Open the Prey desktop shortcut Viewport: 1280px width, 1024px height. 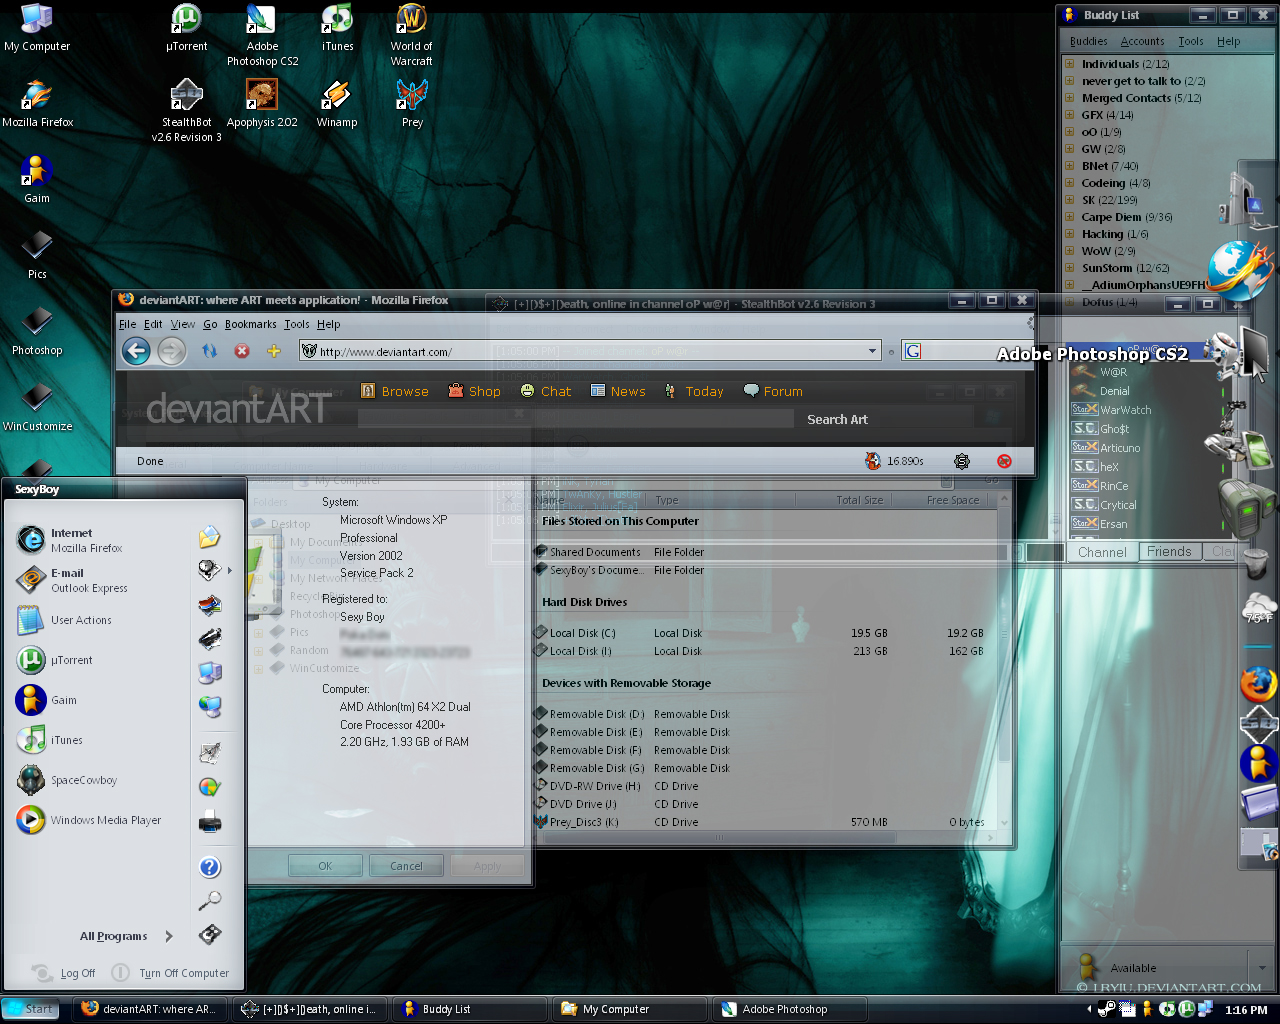tap(412, 104)
